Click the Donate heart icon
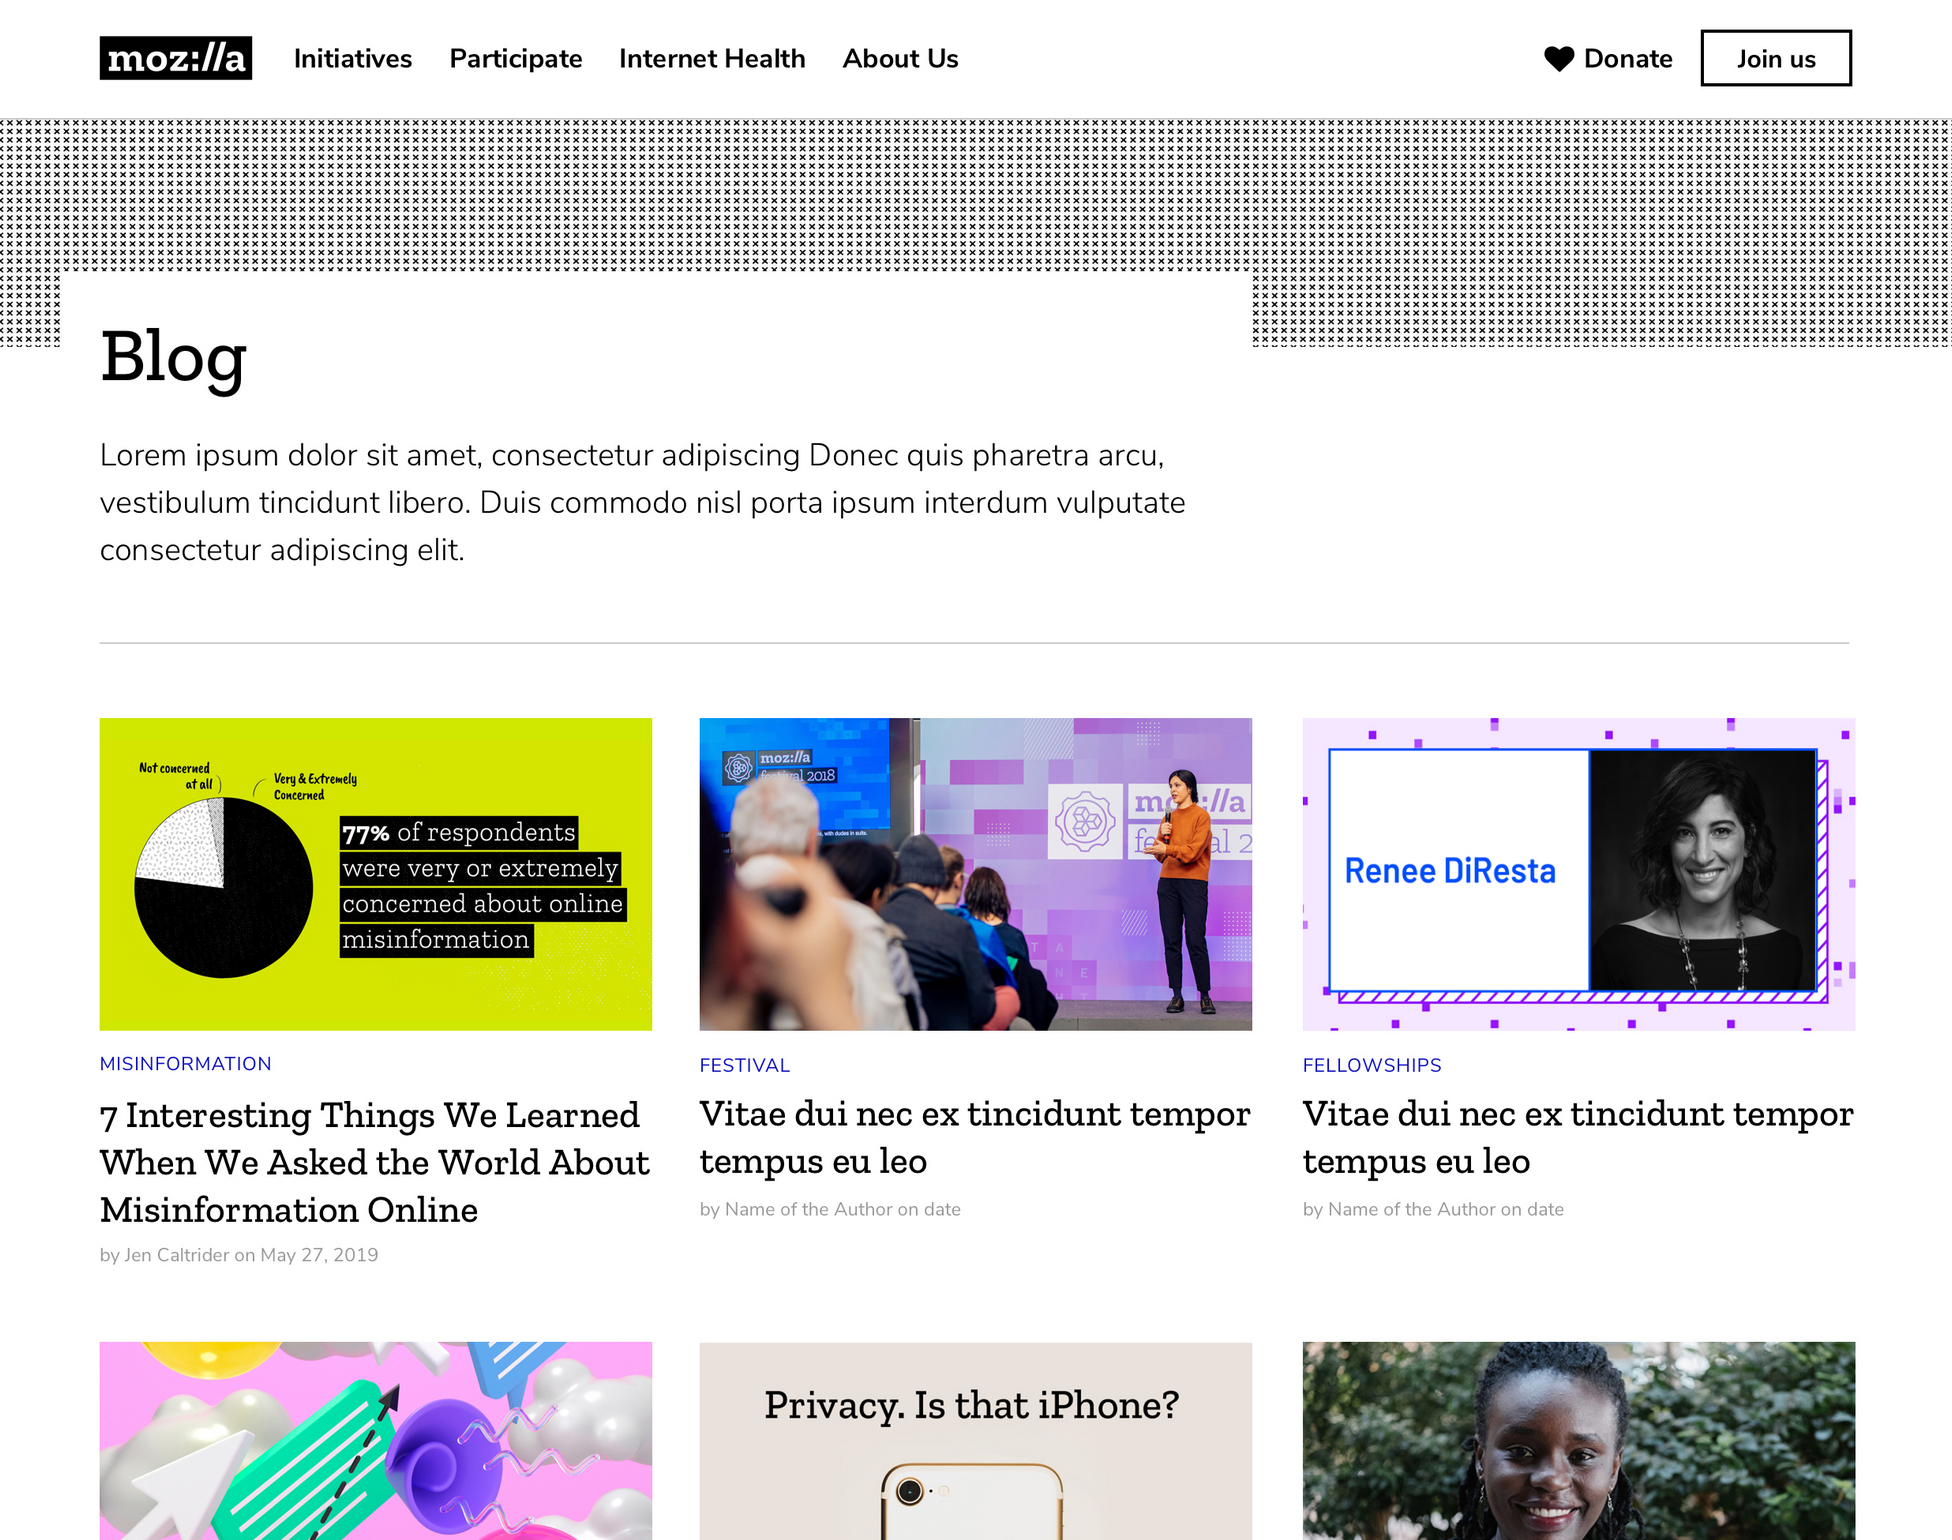 tap(1559, 59)
